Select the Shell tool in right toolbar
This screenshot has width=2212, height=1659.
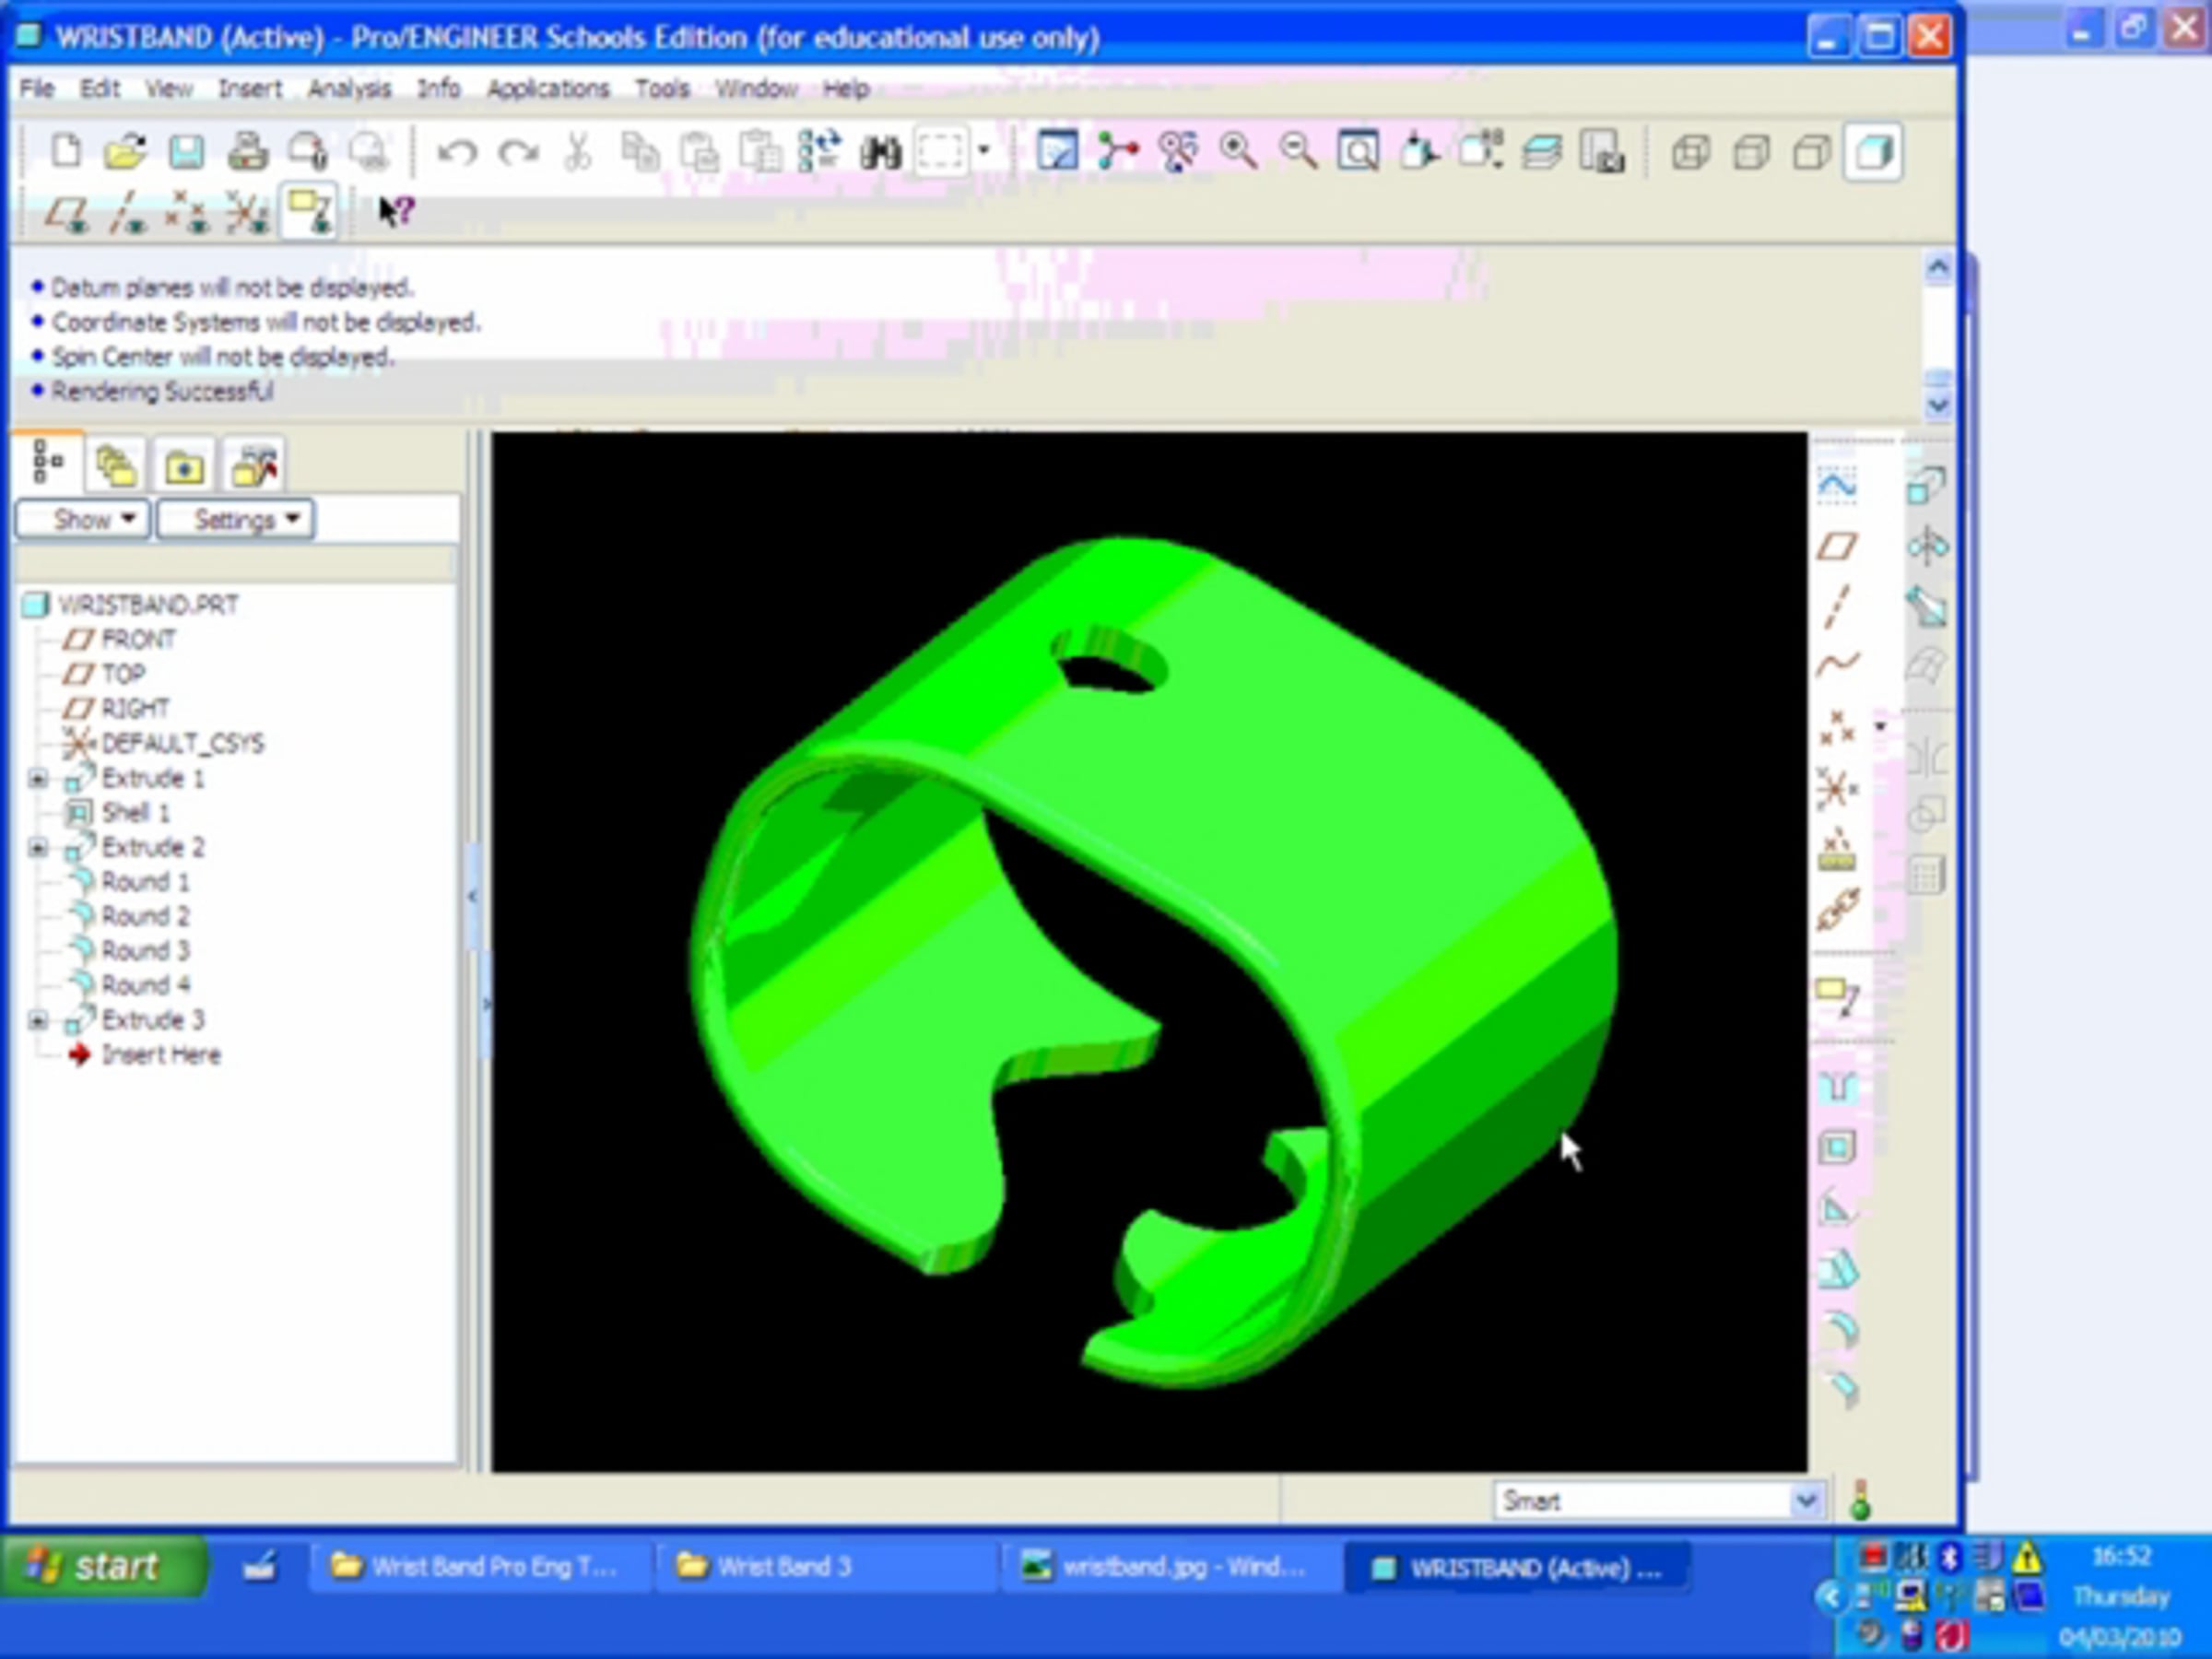(1837, 1147)
